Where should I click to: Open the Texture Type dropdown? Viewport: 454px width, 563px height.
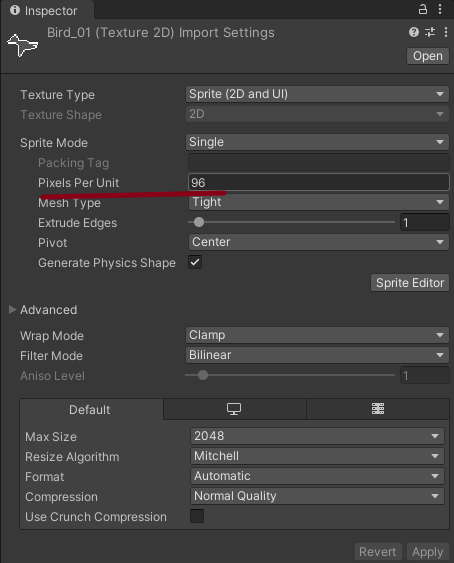(x=317, y=94)
